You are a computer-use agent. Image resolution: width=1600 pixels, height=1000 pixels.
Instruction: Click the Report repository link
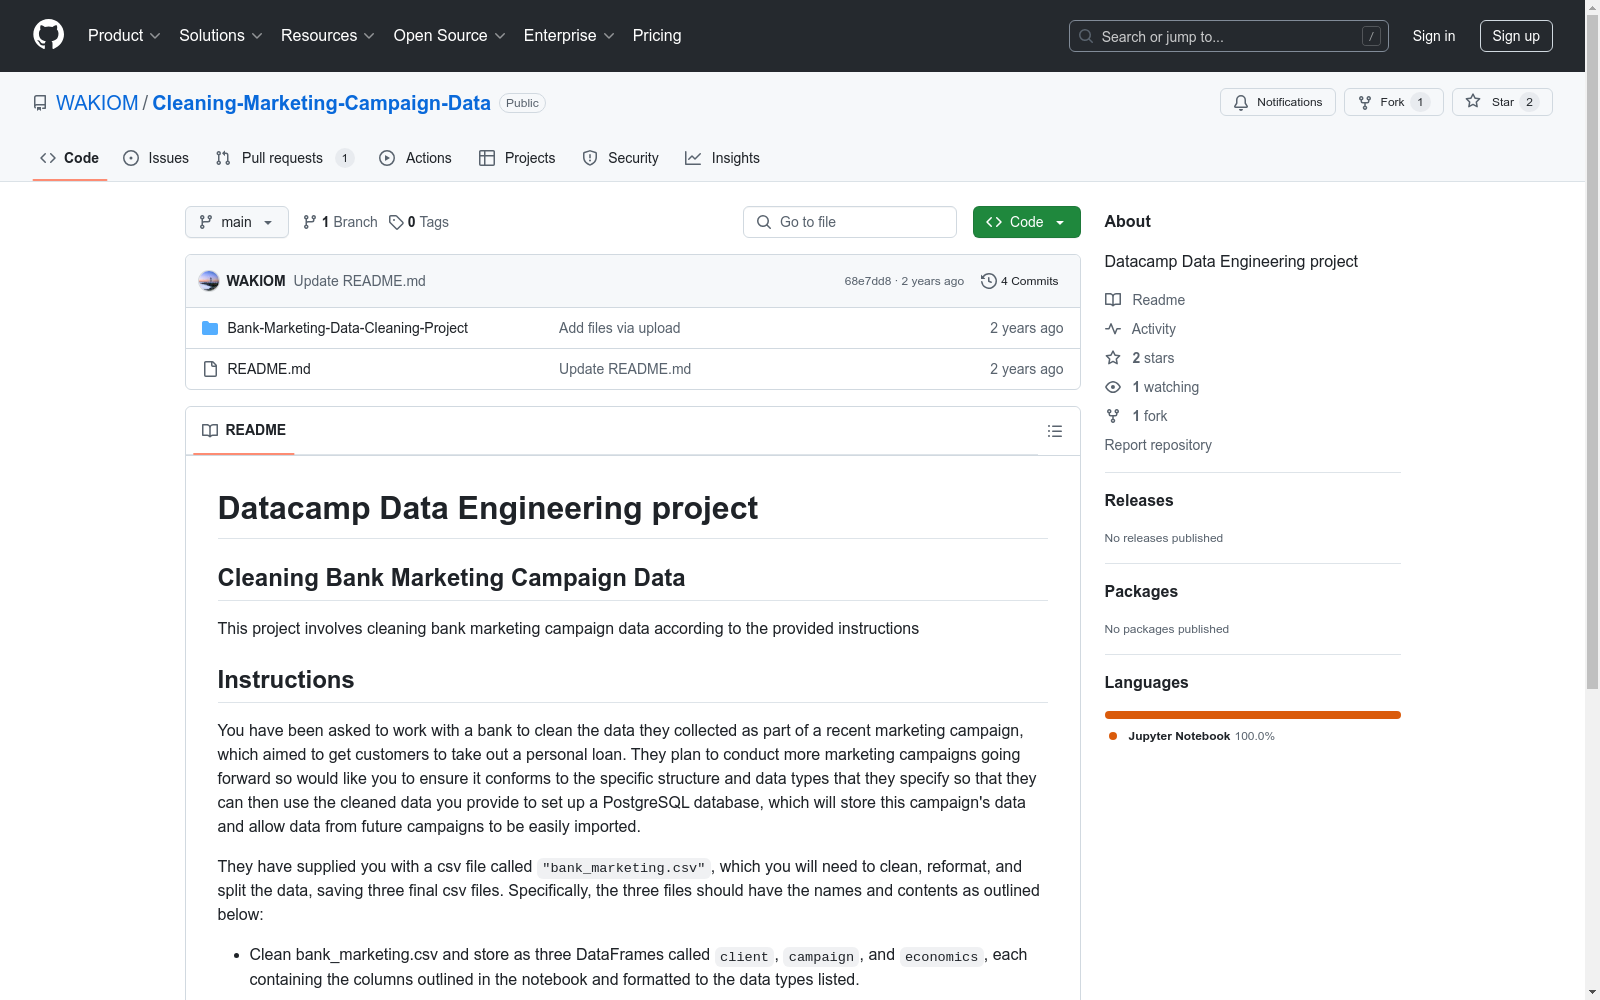click(1158, 445)
